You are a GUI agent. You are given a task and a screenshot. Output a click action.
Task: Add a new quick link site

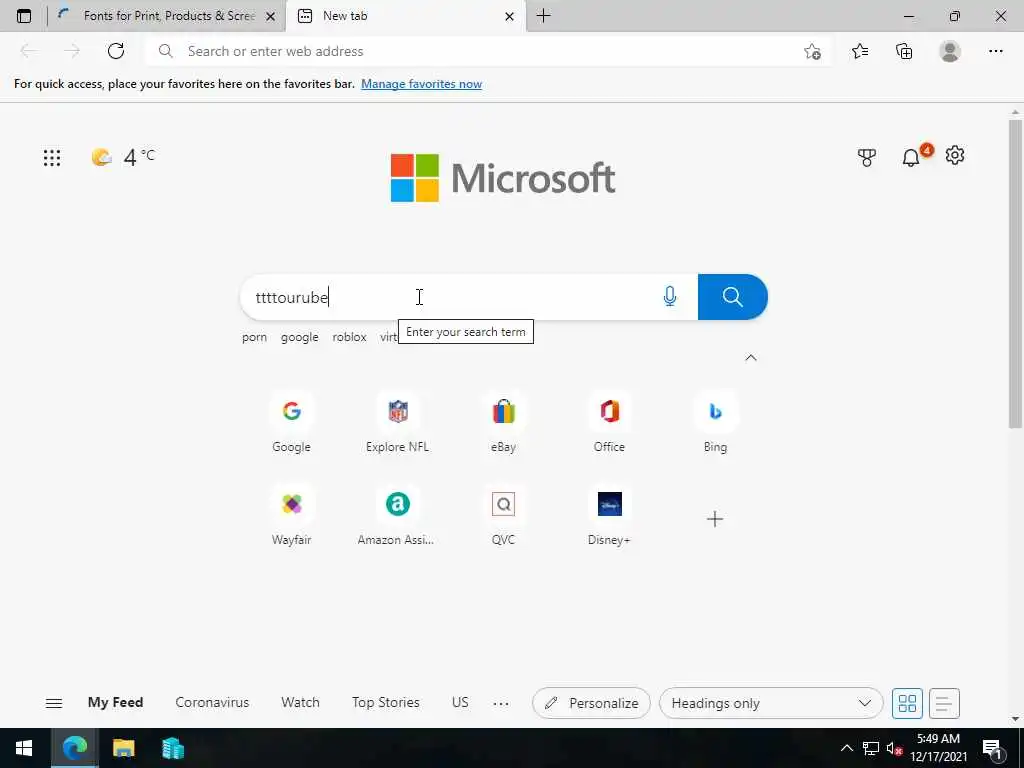pos(715,519)
